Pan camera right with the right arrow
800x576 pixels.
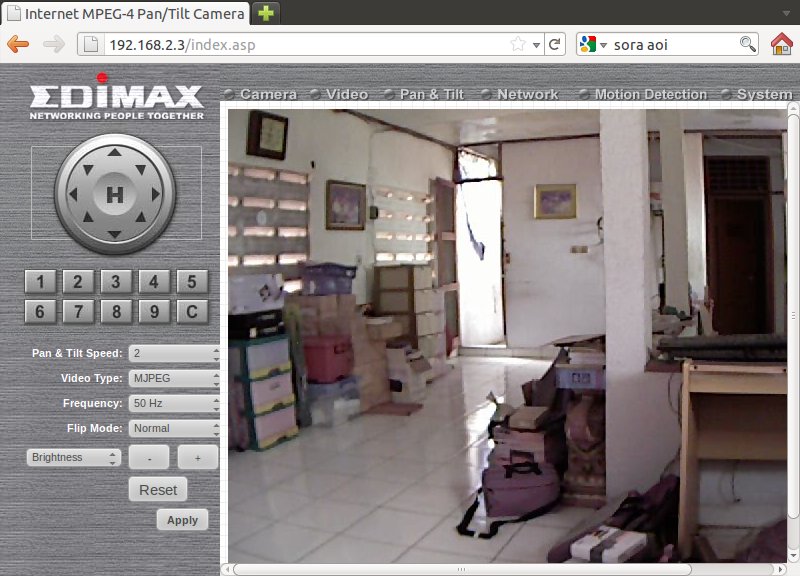pyautogui.click(x=156, y=194)
